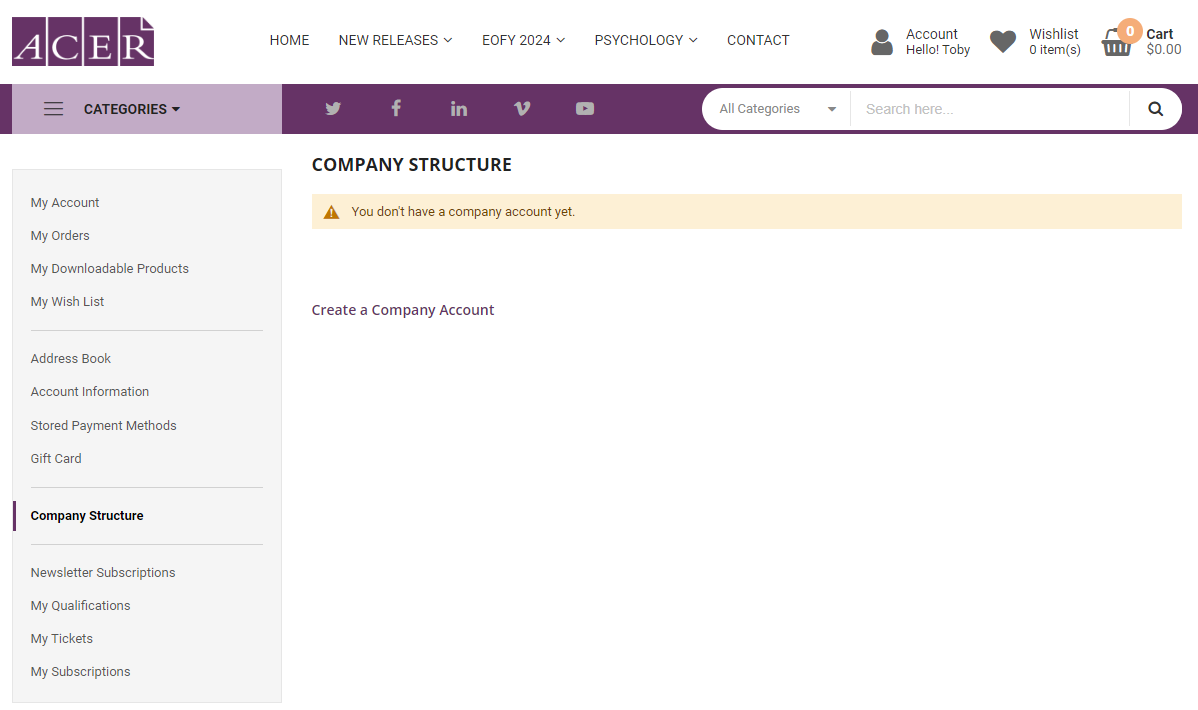The width and height of the screenshot is (1198, 710).
Task: Click the Vimeo icon
Action: click(x=522, y=108)
